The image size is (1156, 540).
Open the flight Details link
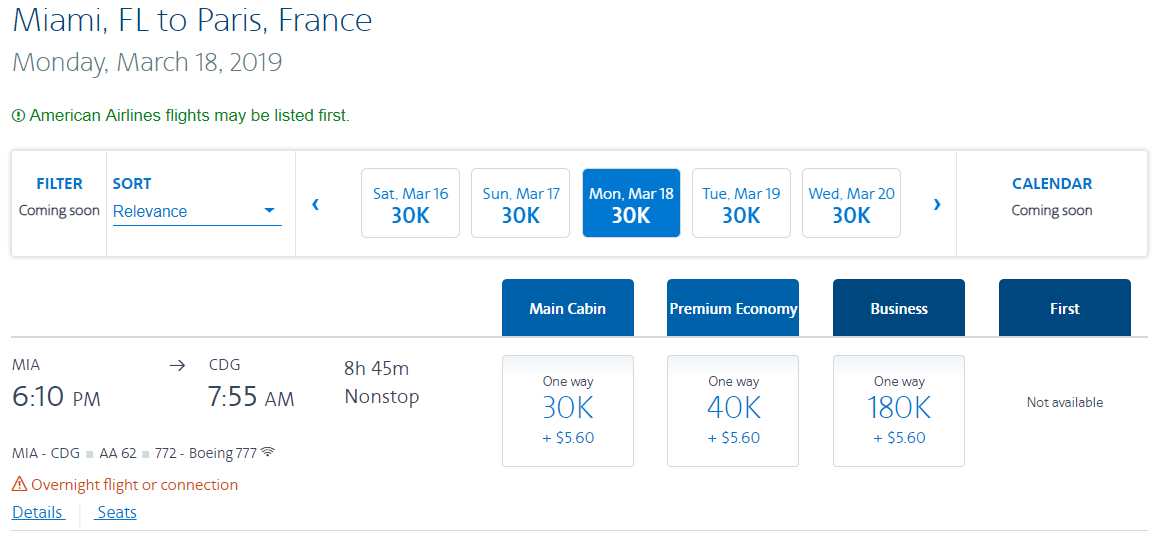38,513
